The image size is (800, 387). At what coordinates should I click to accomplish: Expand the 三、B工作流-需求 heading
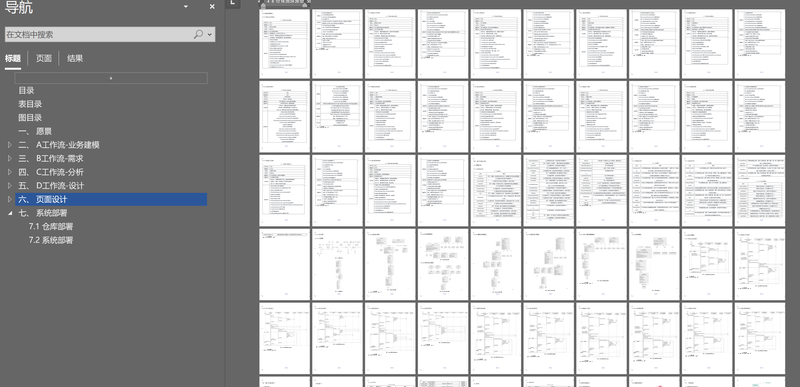click(x=10, y=159)
